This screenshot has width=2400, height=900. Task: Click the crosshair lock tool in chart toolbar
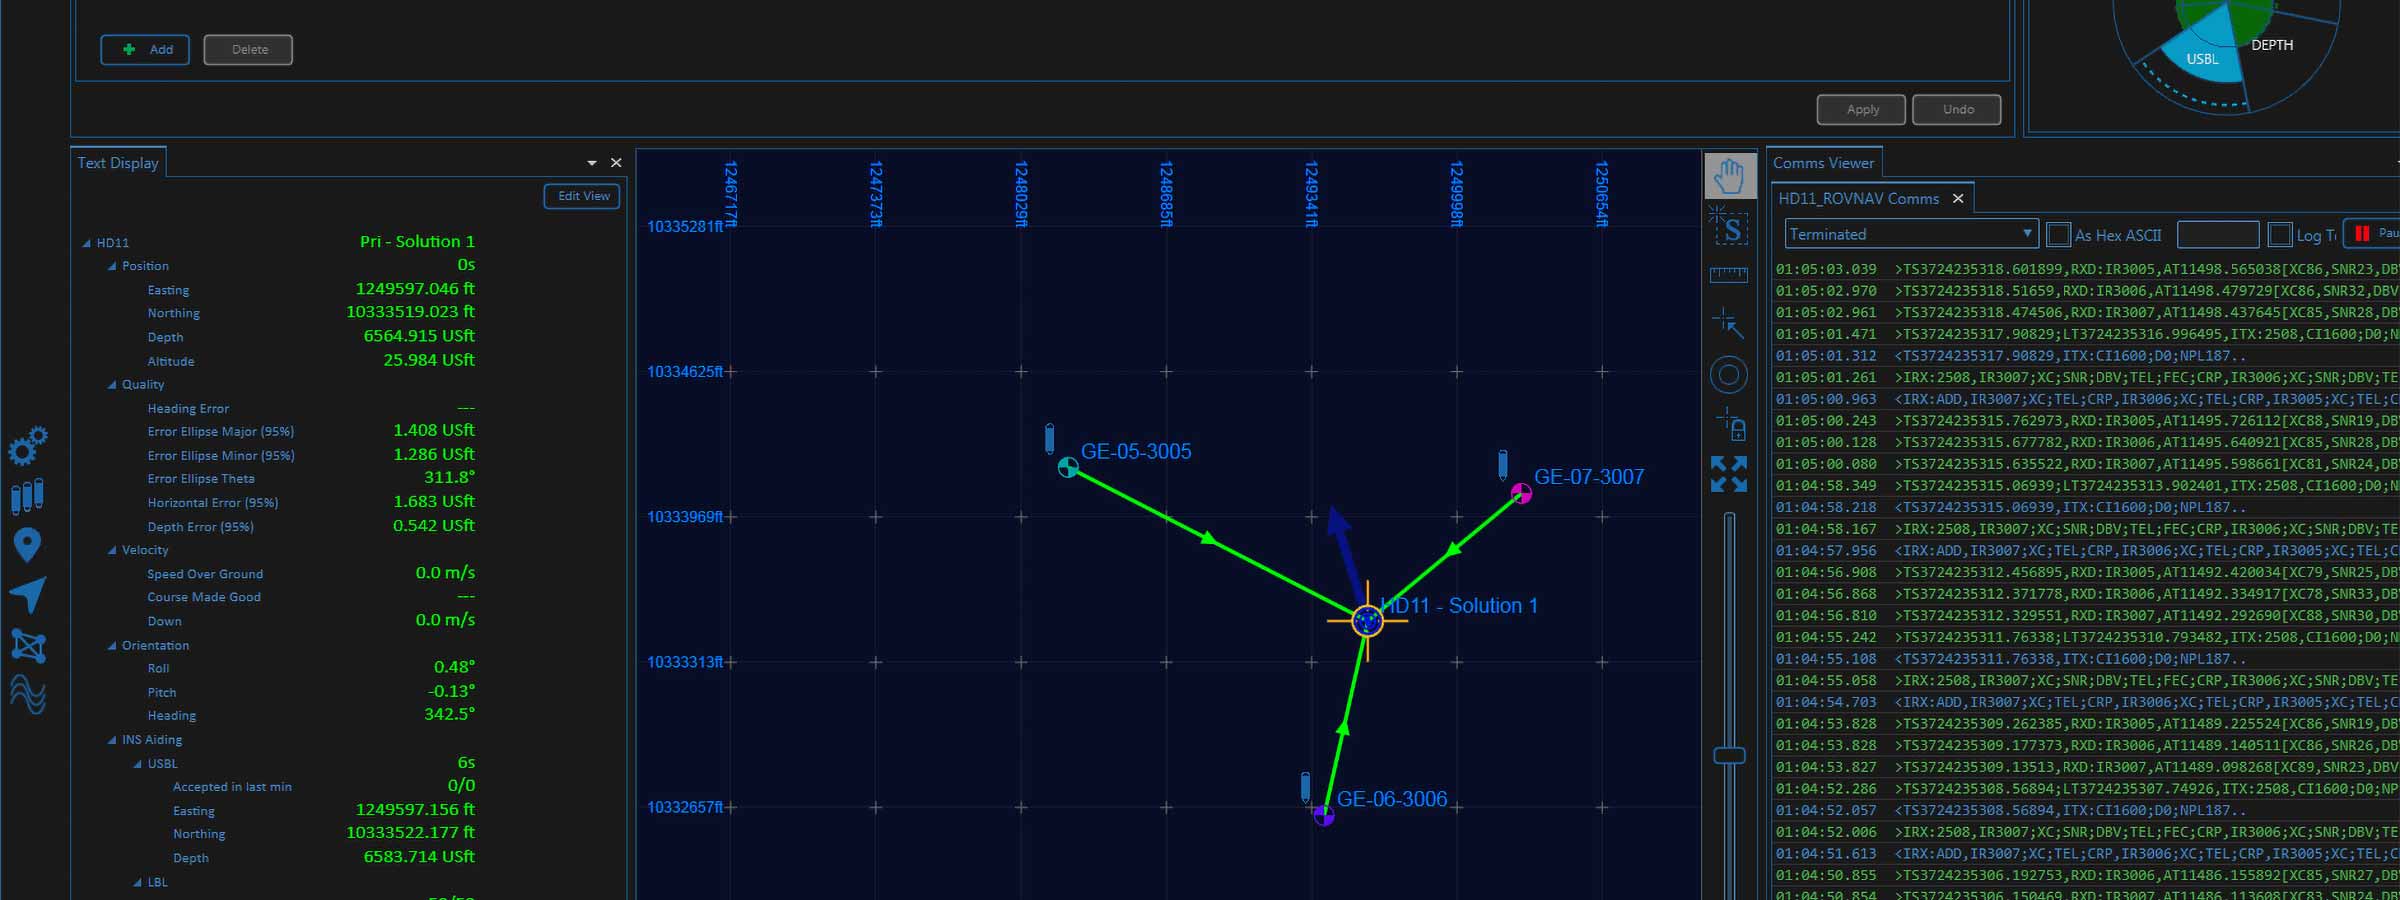point(1731,424)
